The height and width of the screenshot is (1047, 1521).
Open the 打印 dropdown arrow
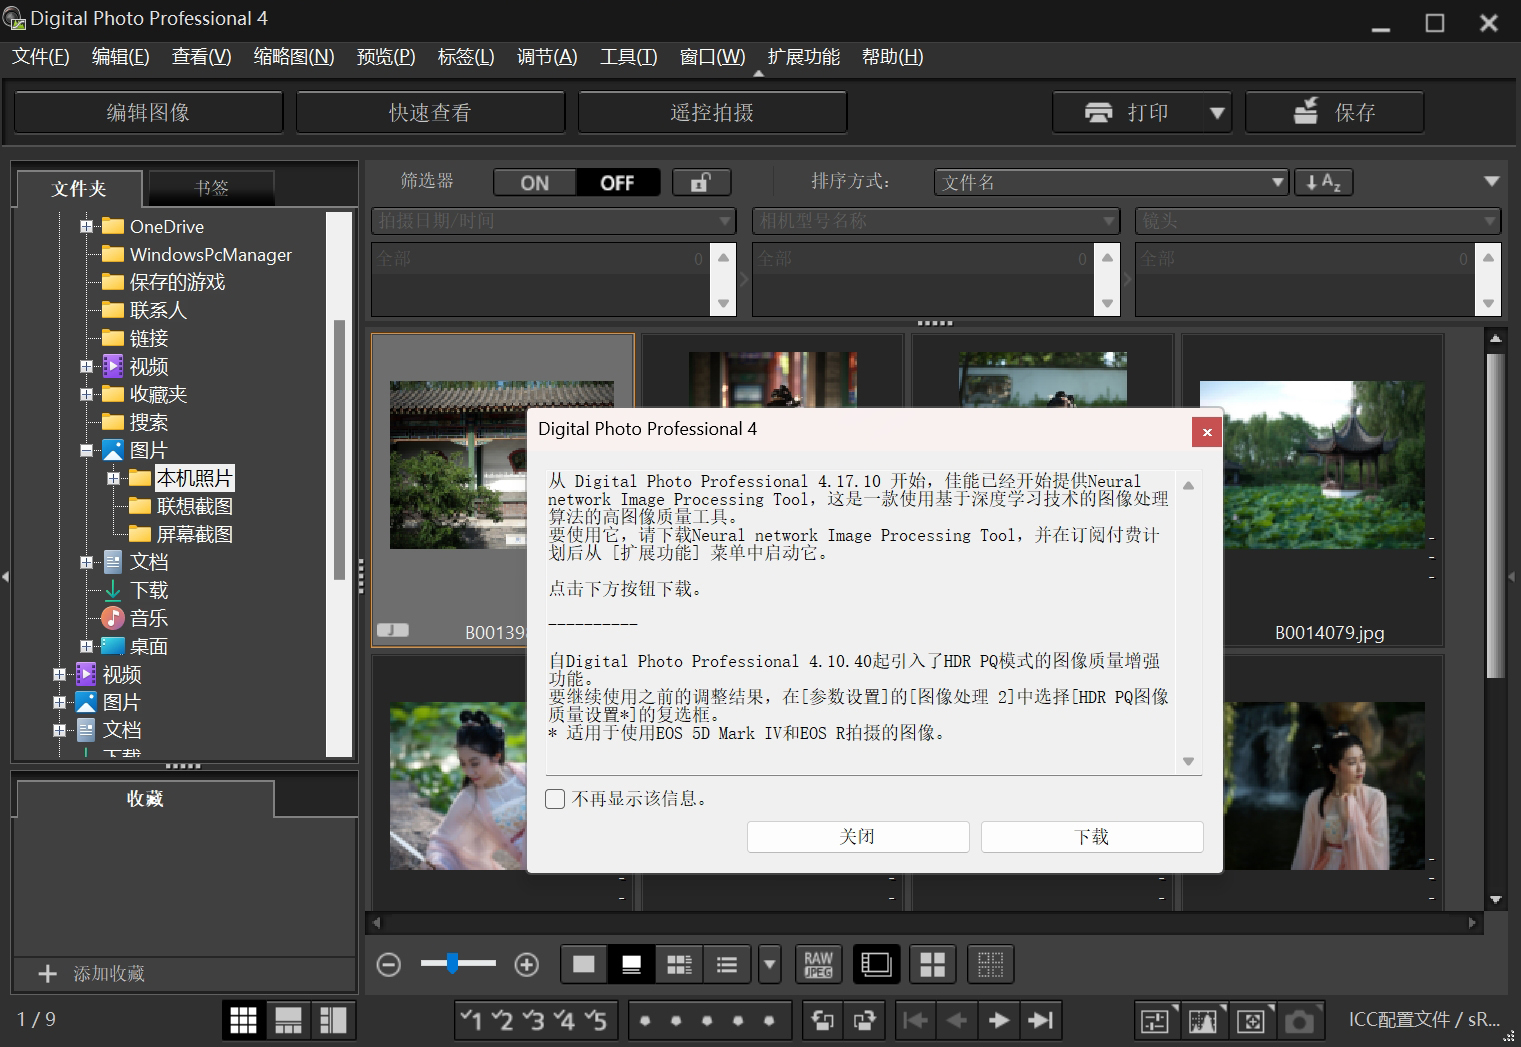click(x=1217, y=113)
